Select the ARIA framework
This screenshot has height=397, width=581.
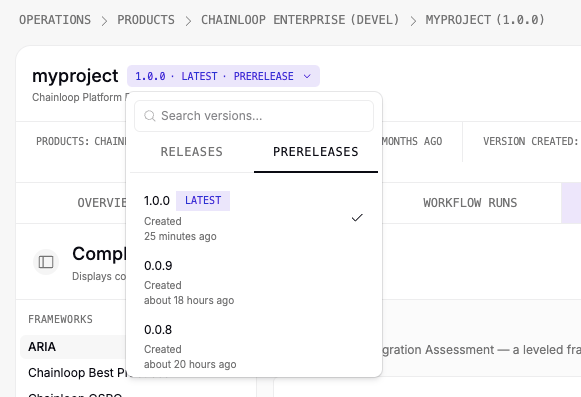coord(73,347)
